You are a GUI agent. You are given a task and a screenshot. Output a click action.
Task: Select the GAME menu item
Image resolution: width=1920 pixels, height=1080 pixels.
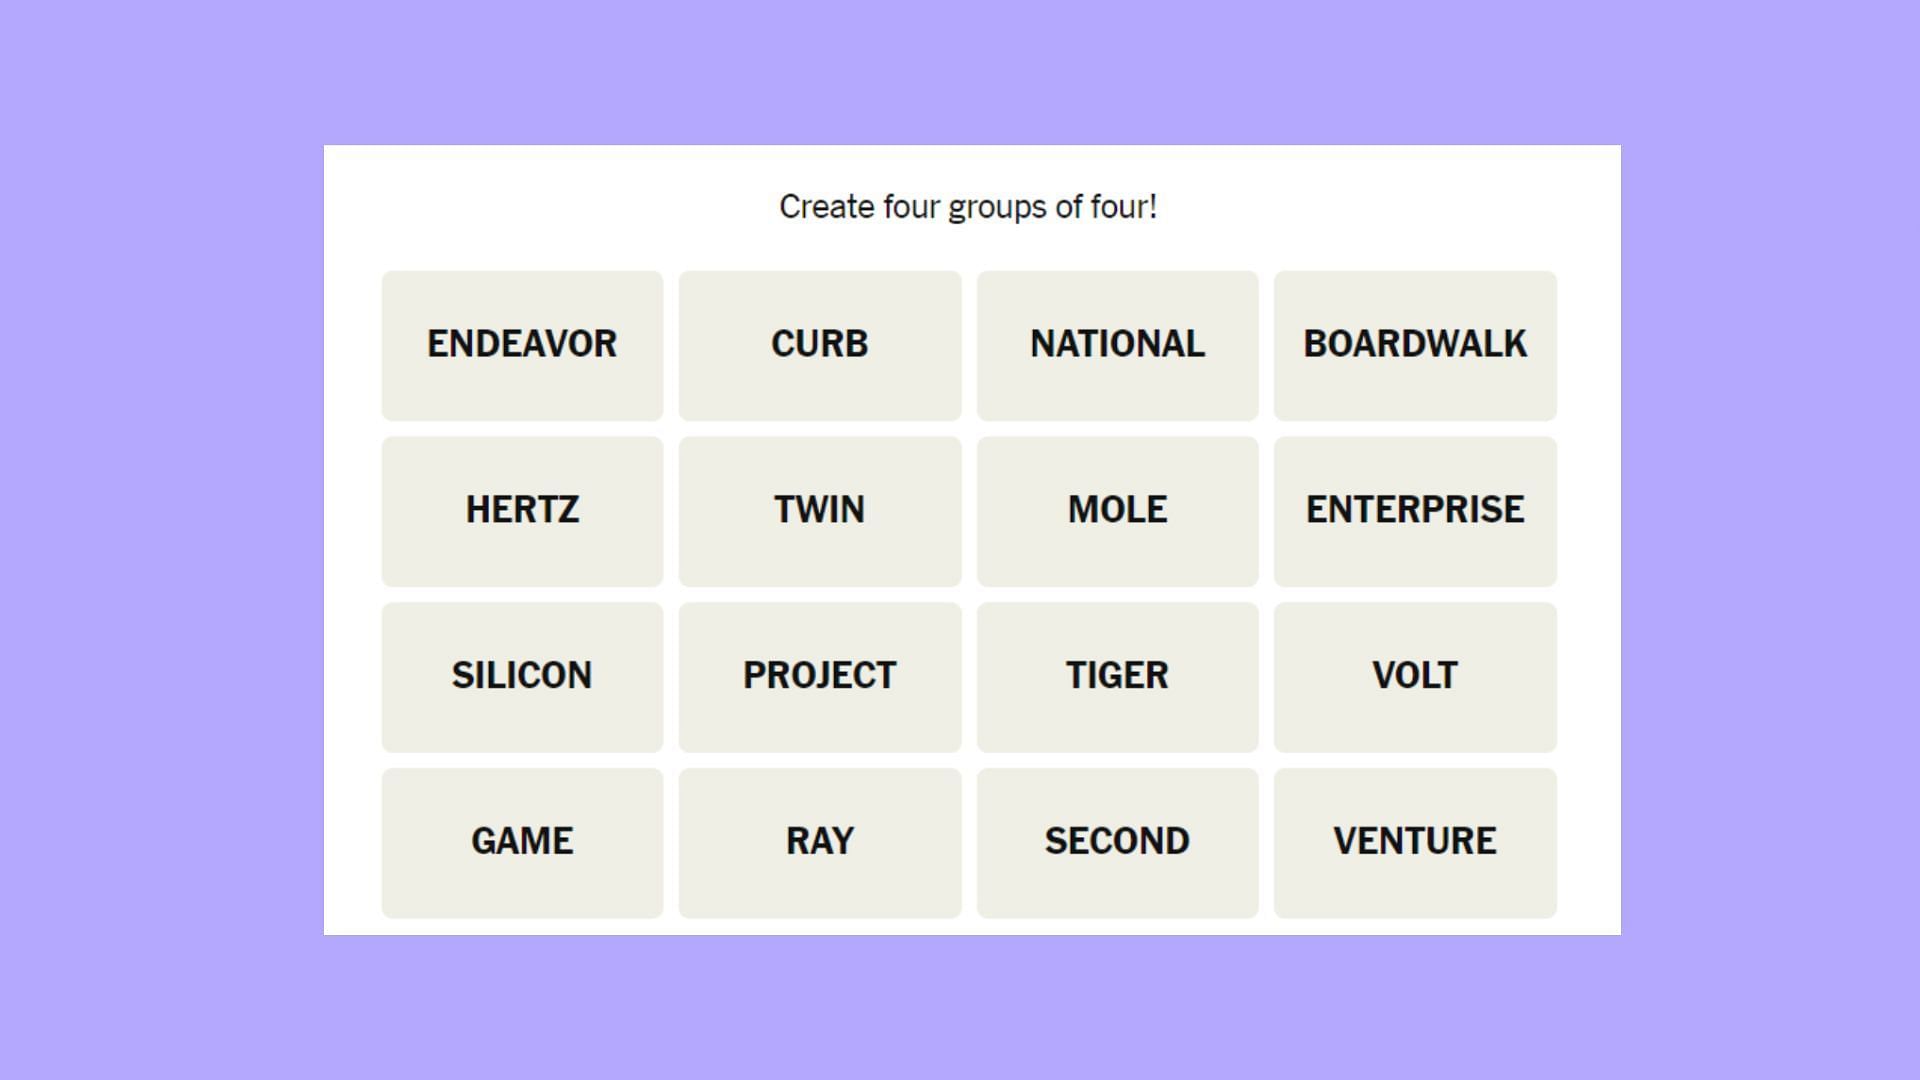click(x=522, y=839)
